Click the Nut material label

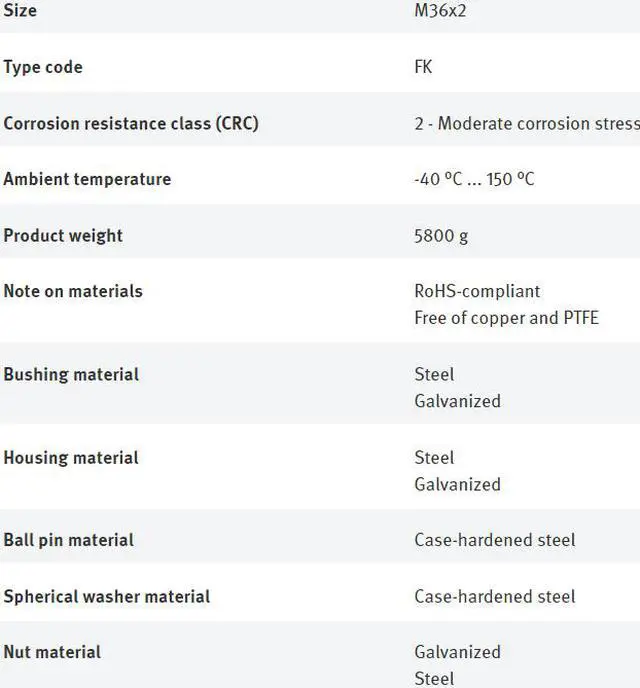click(52, 651)
